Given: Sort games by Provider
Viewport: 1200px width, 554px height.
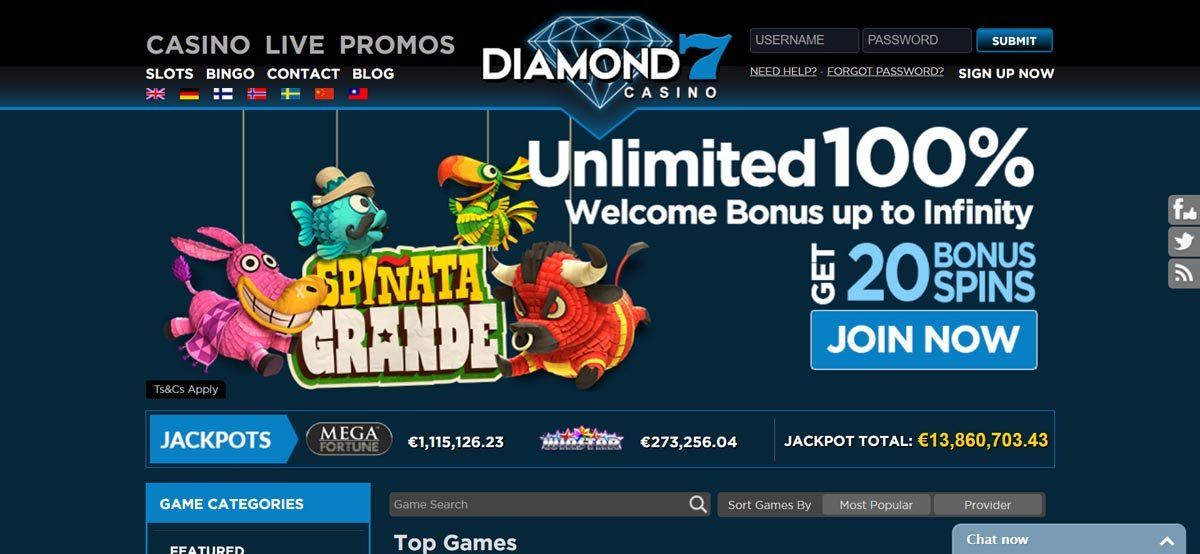Looking at the screenshot, I should point(988,505).
